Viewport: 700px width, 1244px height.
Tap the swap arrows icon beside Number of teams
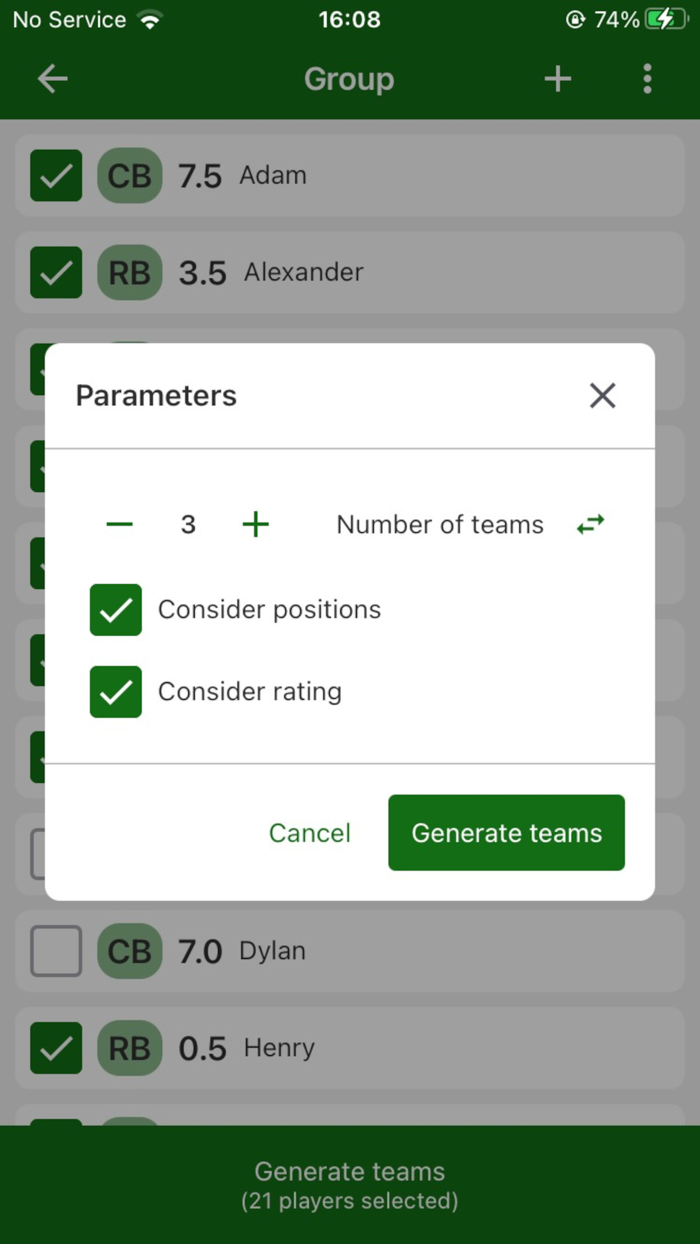590,524
